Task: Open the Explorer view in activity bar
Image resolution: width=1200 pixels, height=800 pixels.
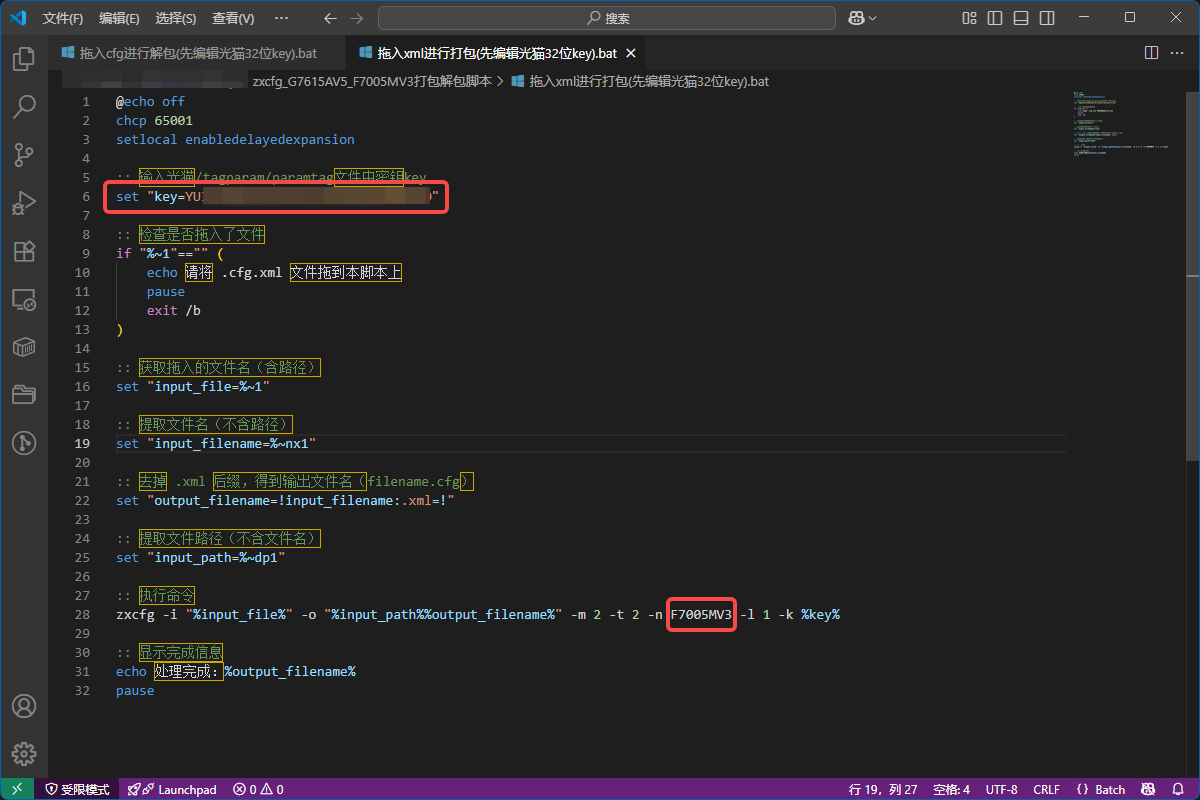Action: (24, 60)
